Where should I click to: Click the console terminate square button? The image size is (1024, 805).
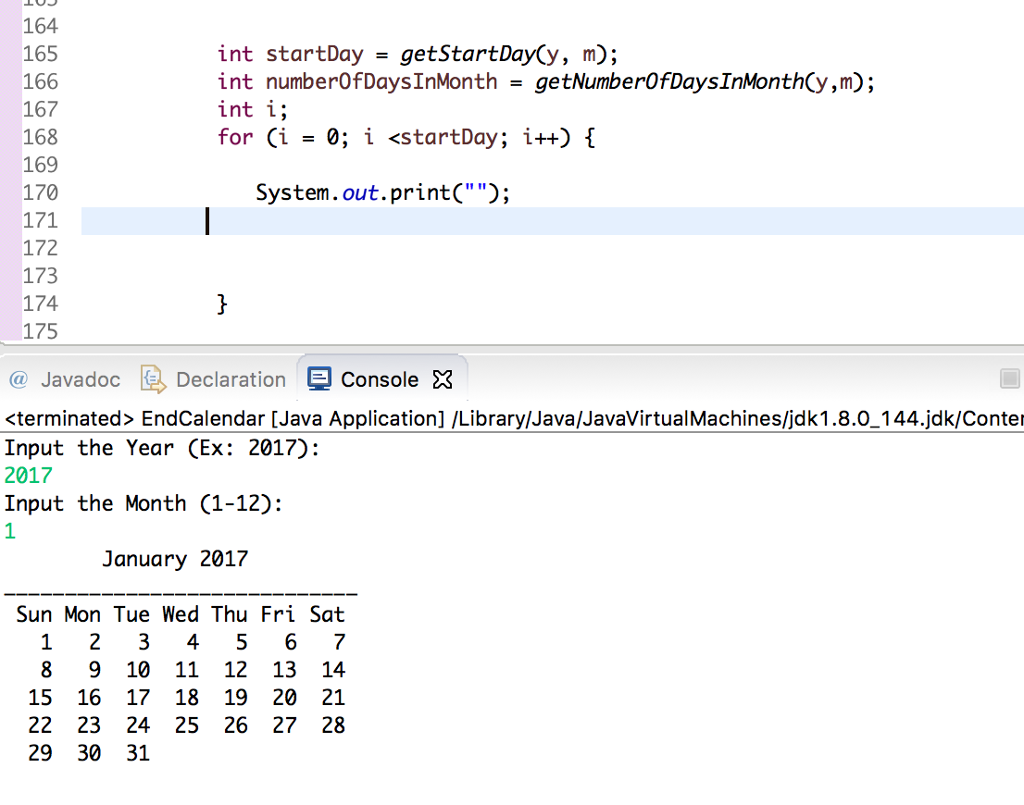(1010, 379)
